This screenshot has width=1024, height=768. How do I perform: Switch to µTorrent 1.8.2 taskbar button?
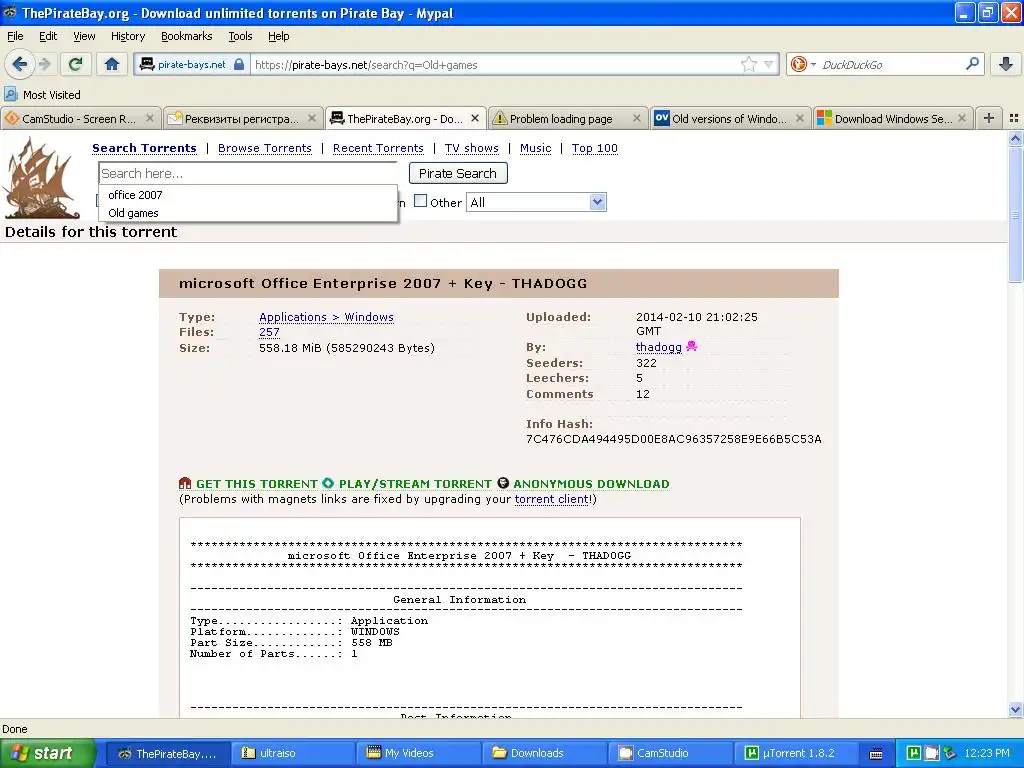[x=797, y=753]
